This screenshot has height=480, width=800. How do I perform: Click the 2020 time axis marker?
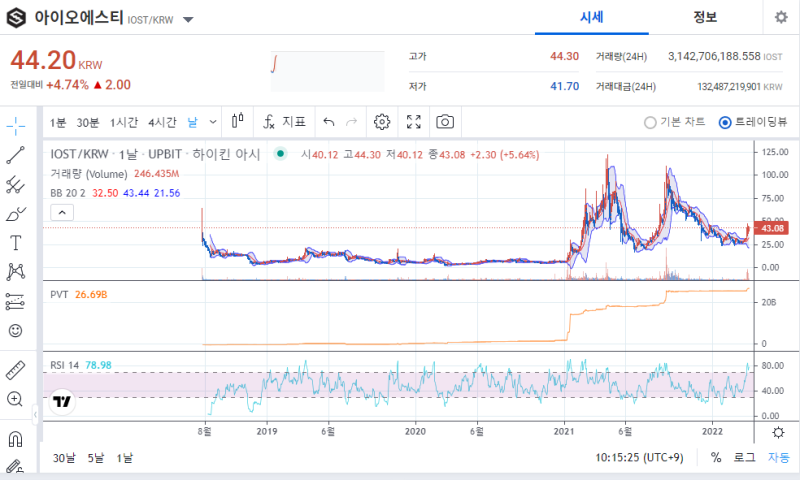[x=415, y=432]
